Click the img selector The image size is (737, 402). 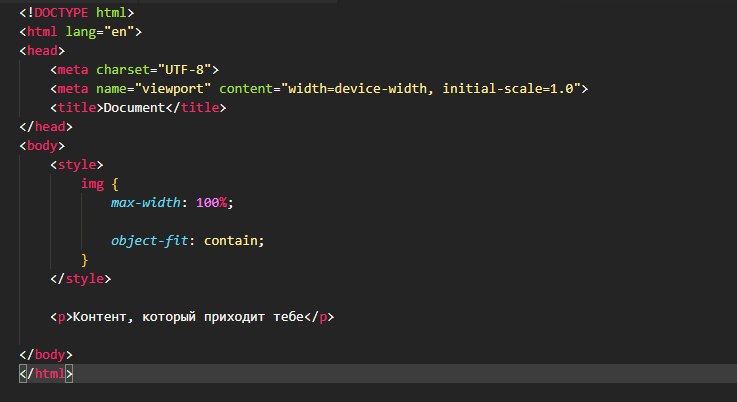tap(92, 183)
